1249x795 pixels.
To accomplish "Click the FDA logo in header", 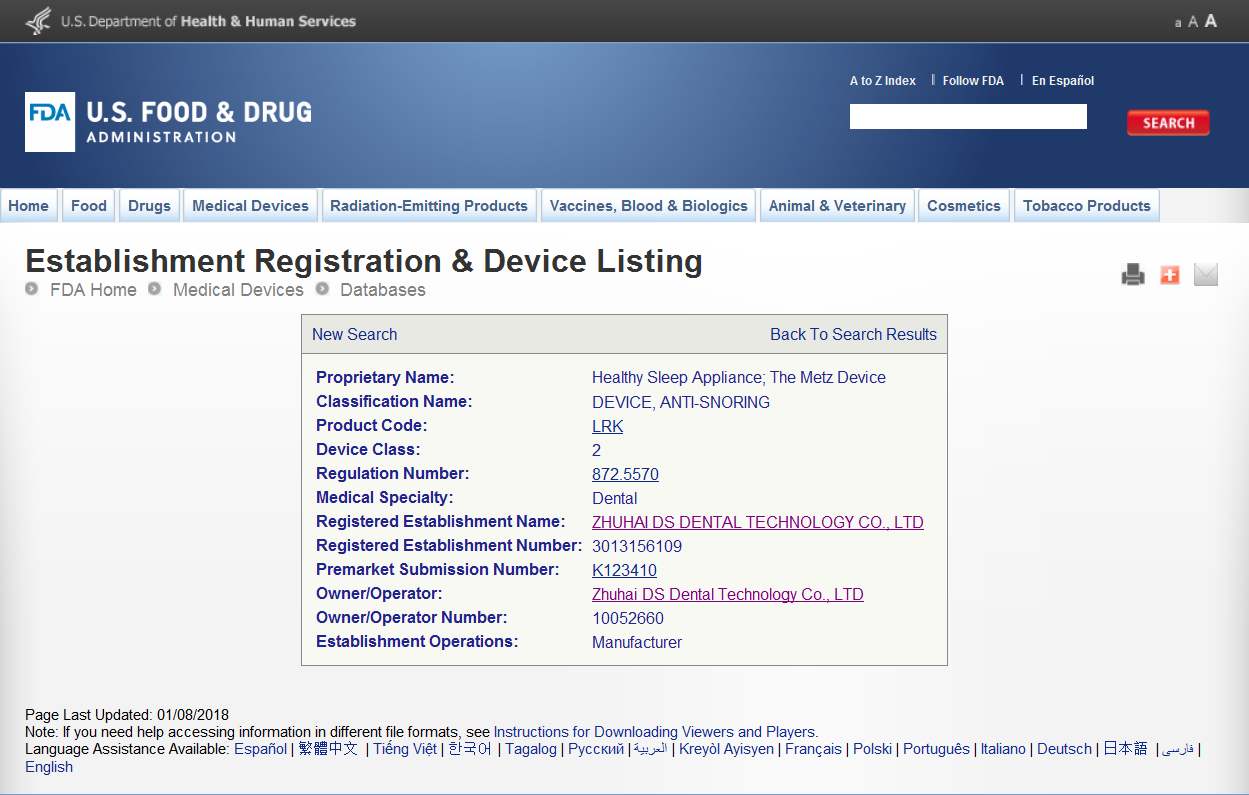I will [x=168, y=122].
